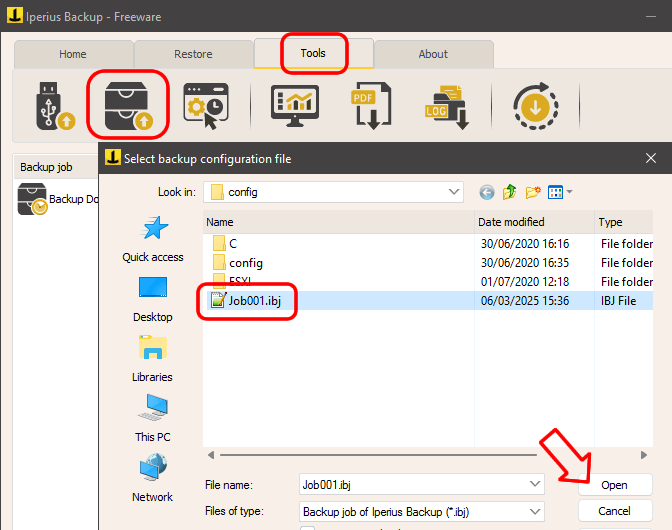This screenshot has width=672, height=530.
Task: Expand the view menu dropdown arrow
Action: 569,192
